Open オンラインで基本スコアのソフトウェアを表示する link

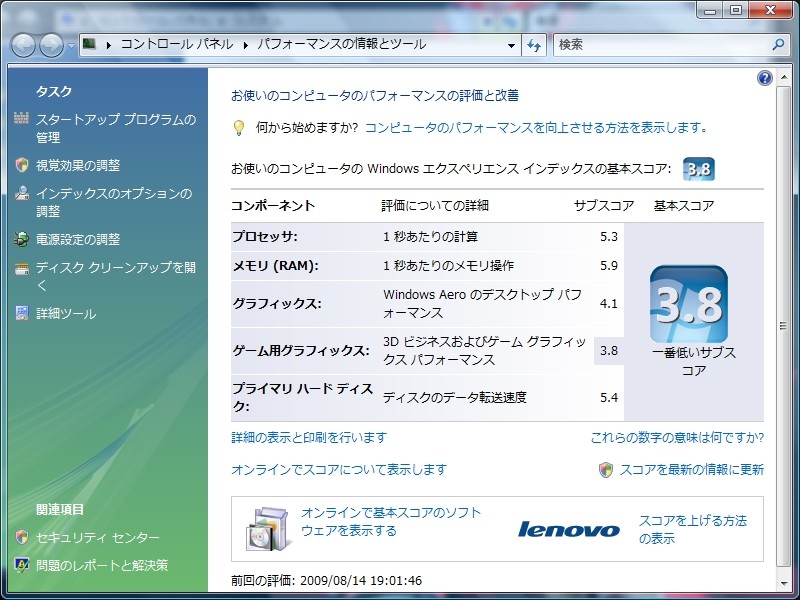click(x=391, y=521)
